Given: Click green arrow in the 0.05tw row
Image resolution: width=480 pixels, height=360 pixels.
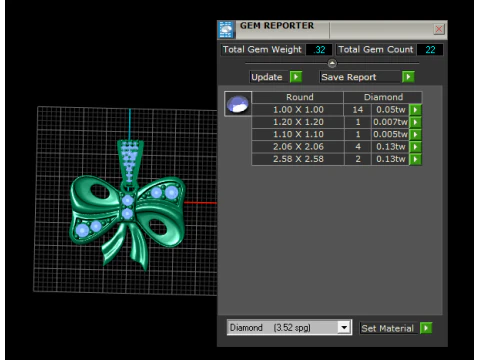Looking at the screenshot, I should tap(415, 110).
